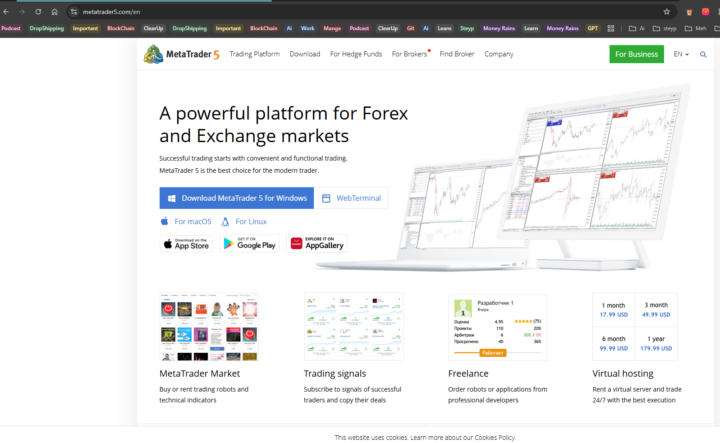Expand the EN language dropdown
Image resolution: width=720 pixels, height=443 pixels.
tap(681, 54)
